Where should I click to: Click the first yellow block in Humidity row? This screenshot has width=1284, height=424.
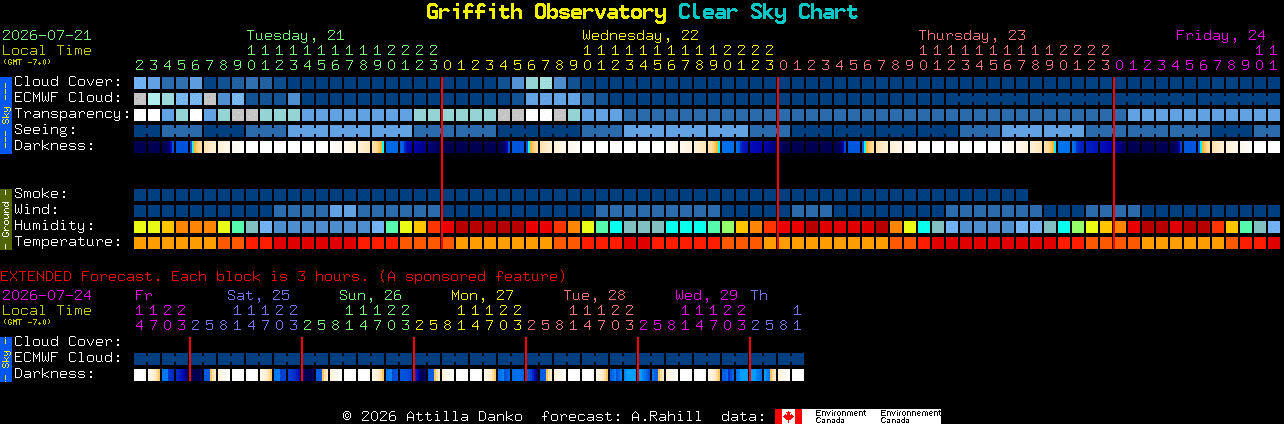tap(140, 227)
